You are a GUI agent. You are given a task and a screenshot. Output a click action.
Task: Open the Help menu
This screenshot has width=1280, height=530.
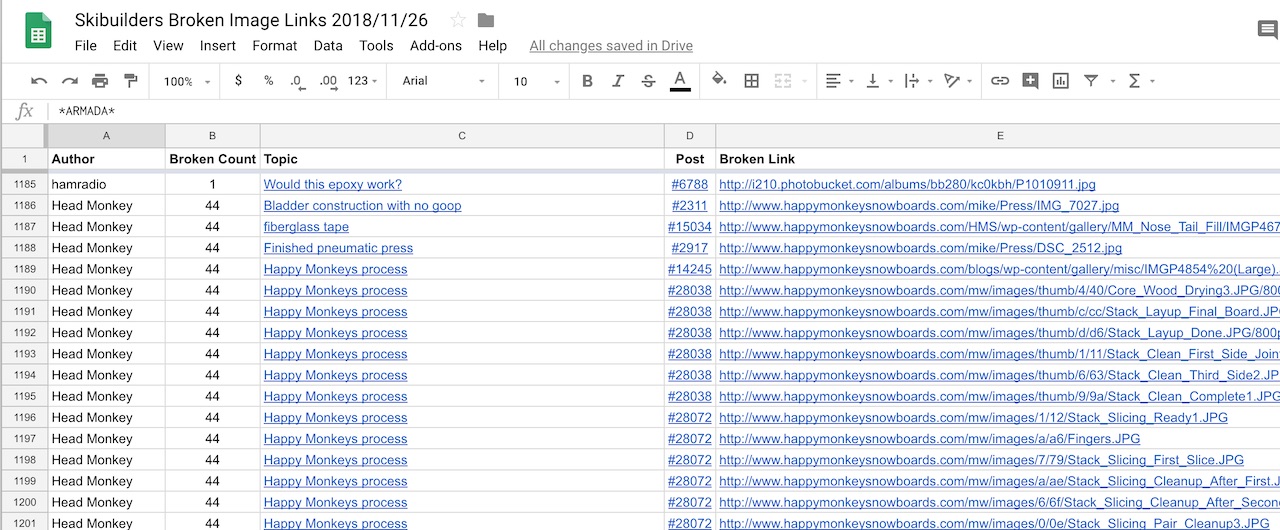[492, 45]
